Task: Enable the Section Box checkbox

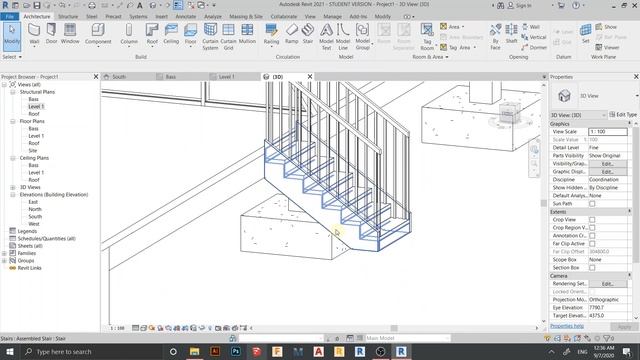Action: [592, 268]
